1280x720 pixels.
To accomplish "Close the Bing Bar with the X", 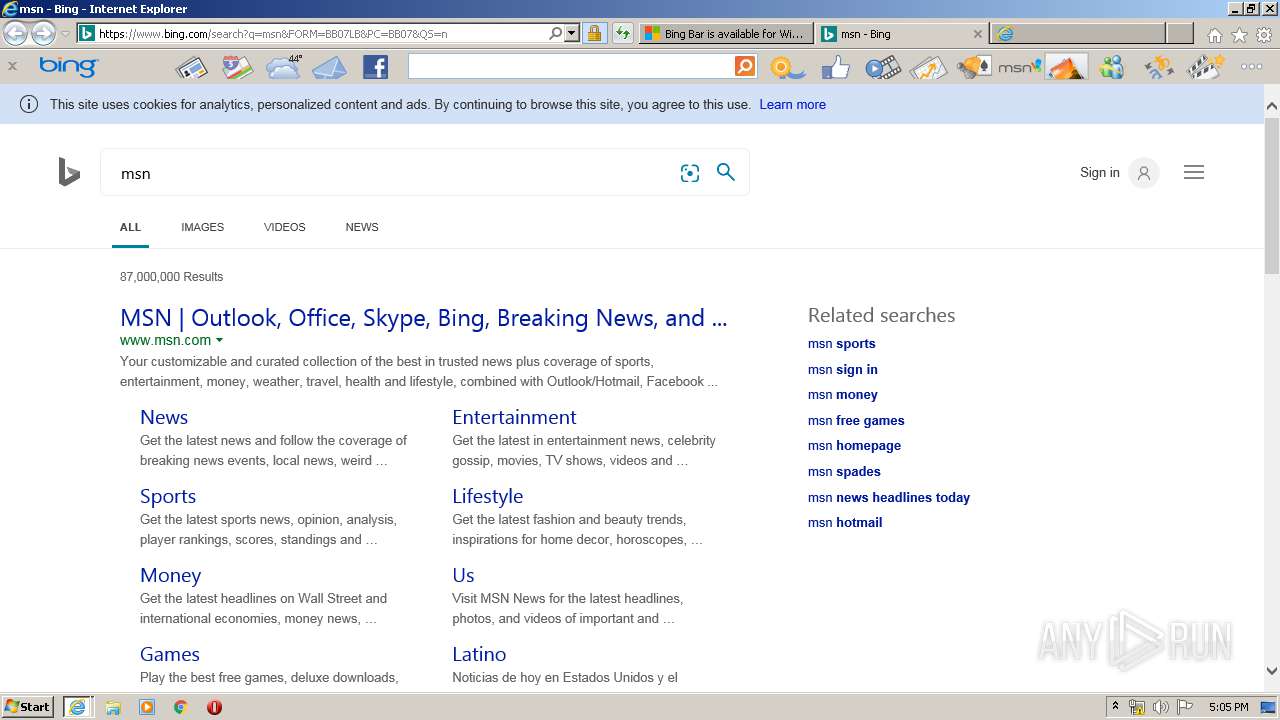I will pos(12,67).
